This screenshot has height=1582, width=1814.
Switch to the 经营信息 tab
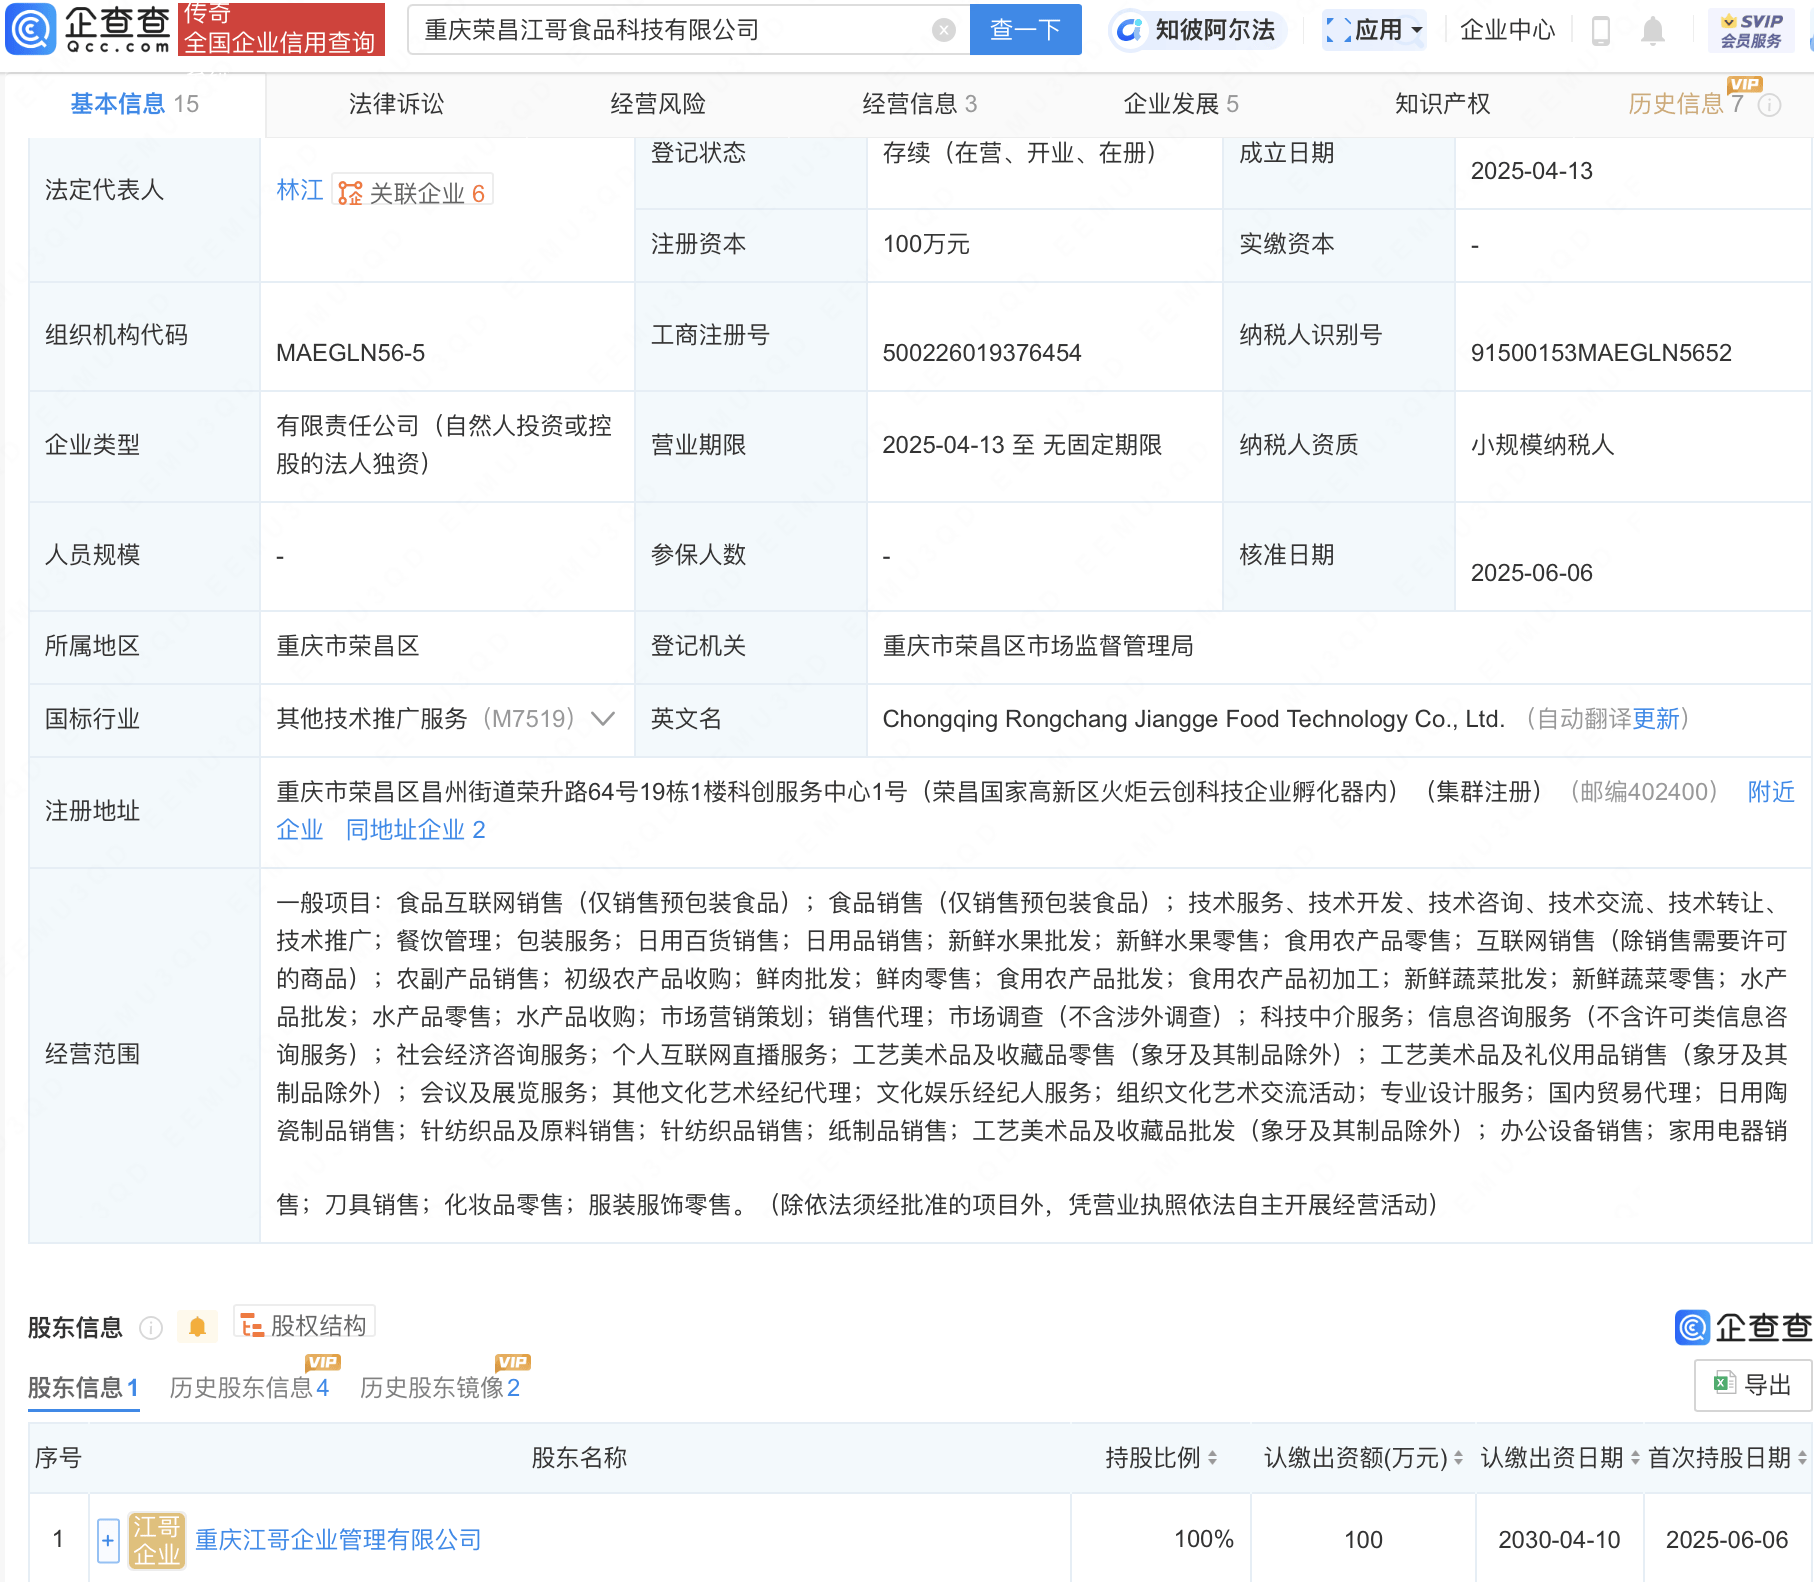pyautogui.click(x=919, y=104)
